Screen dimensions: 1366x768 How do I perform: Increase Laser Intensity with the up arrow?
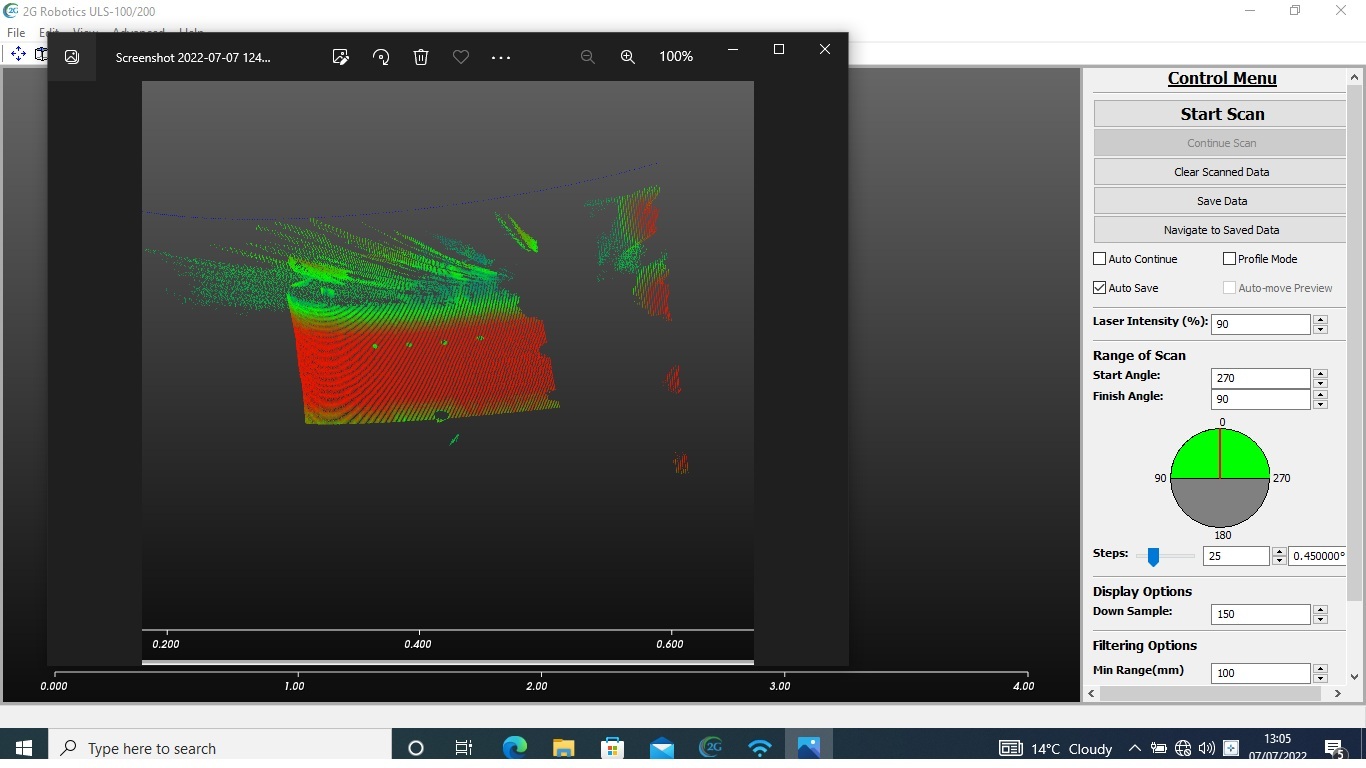(1320, 319)
